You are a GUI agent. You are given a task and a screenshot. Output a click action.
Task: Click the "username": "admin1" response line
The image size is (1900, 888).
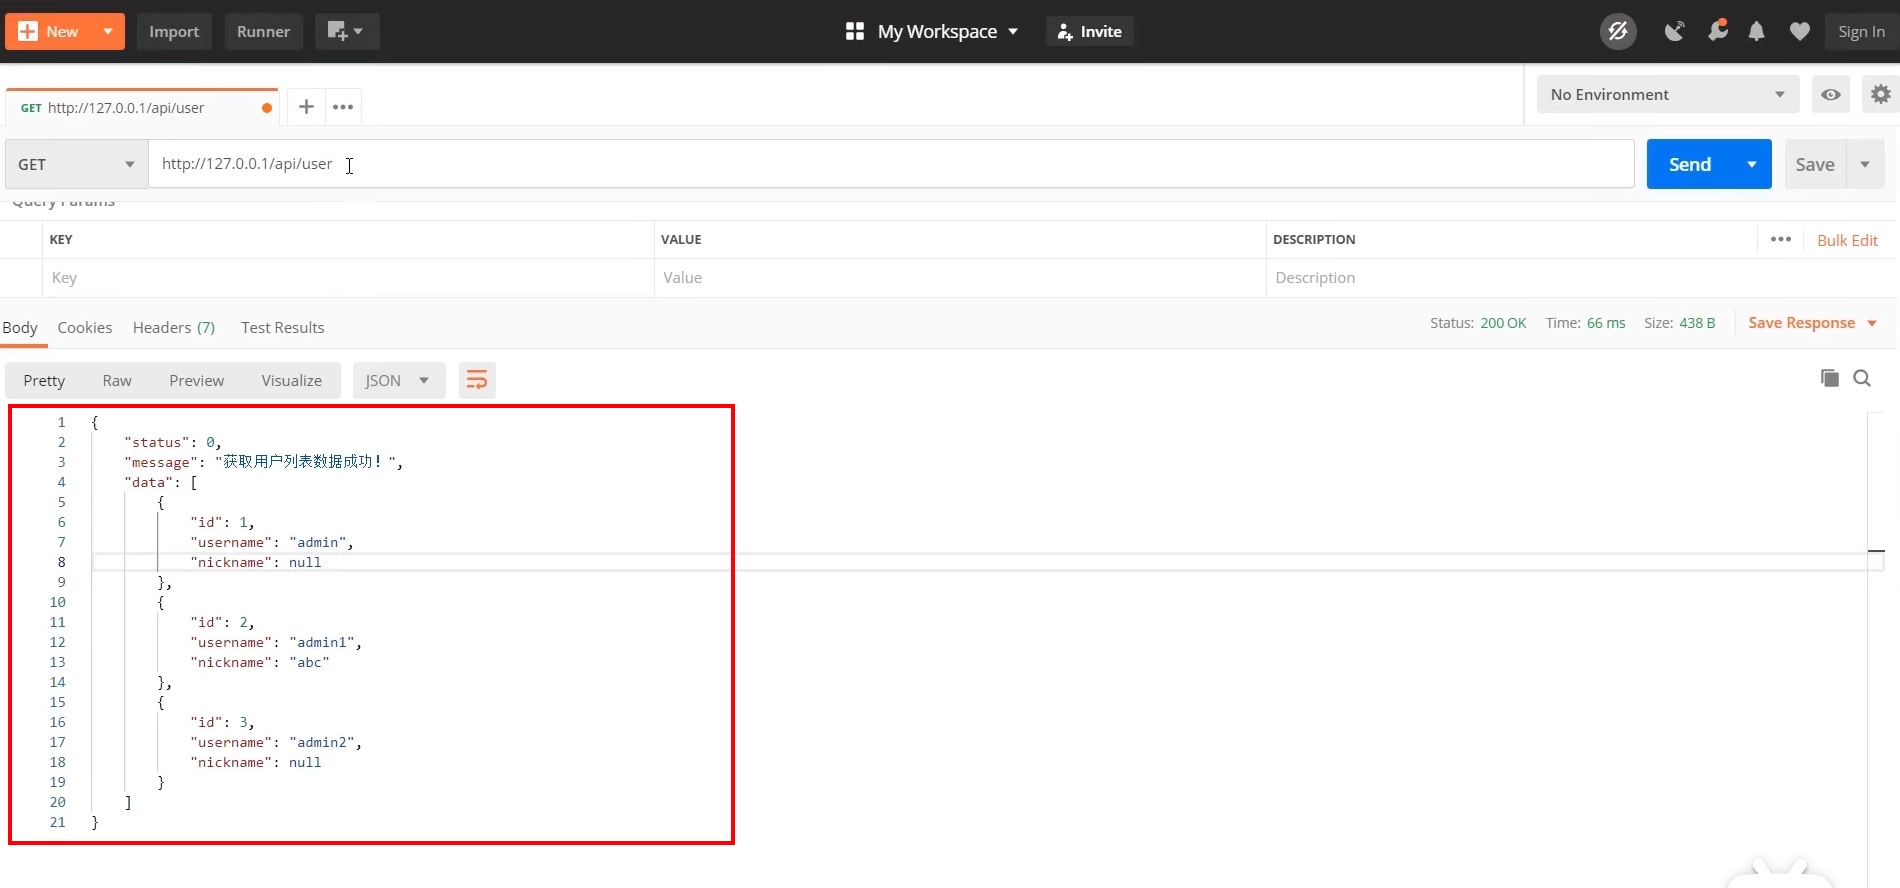click(276, 642)
